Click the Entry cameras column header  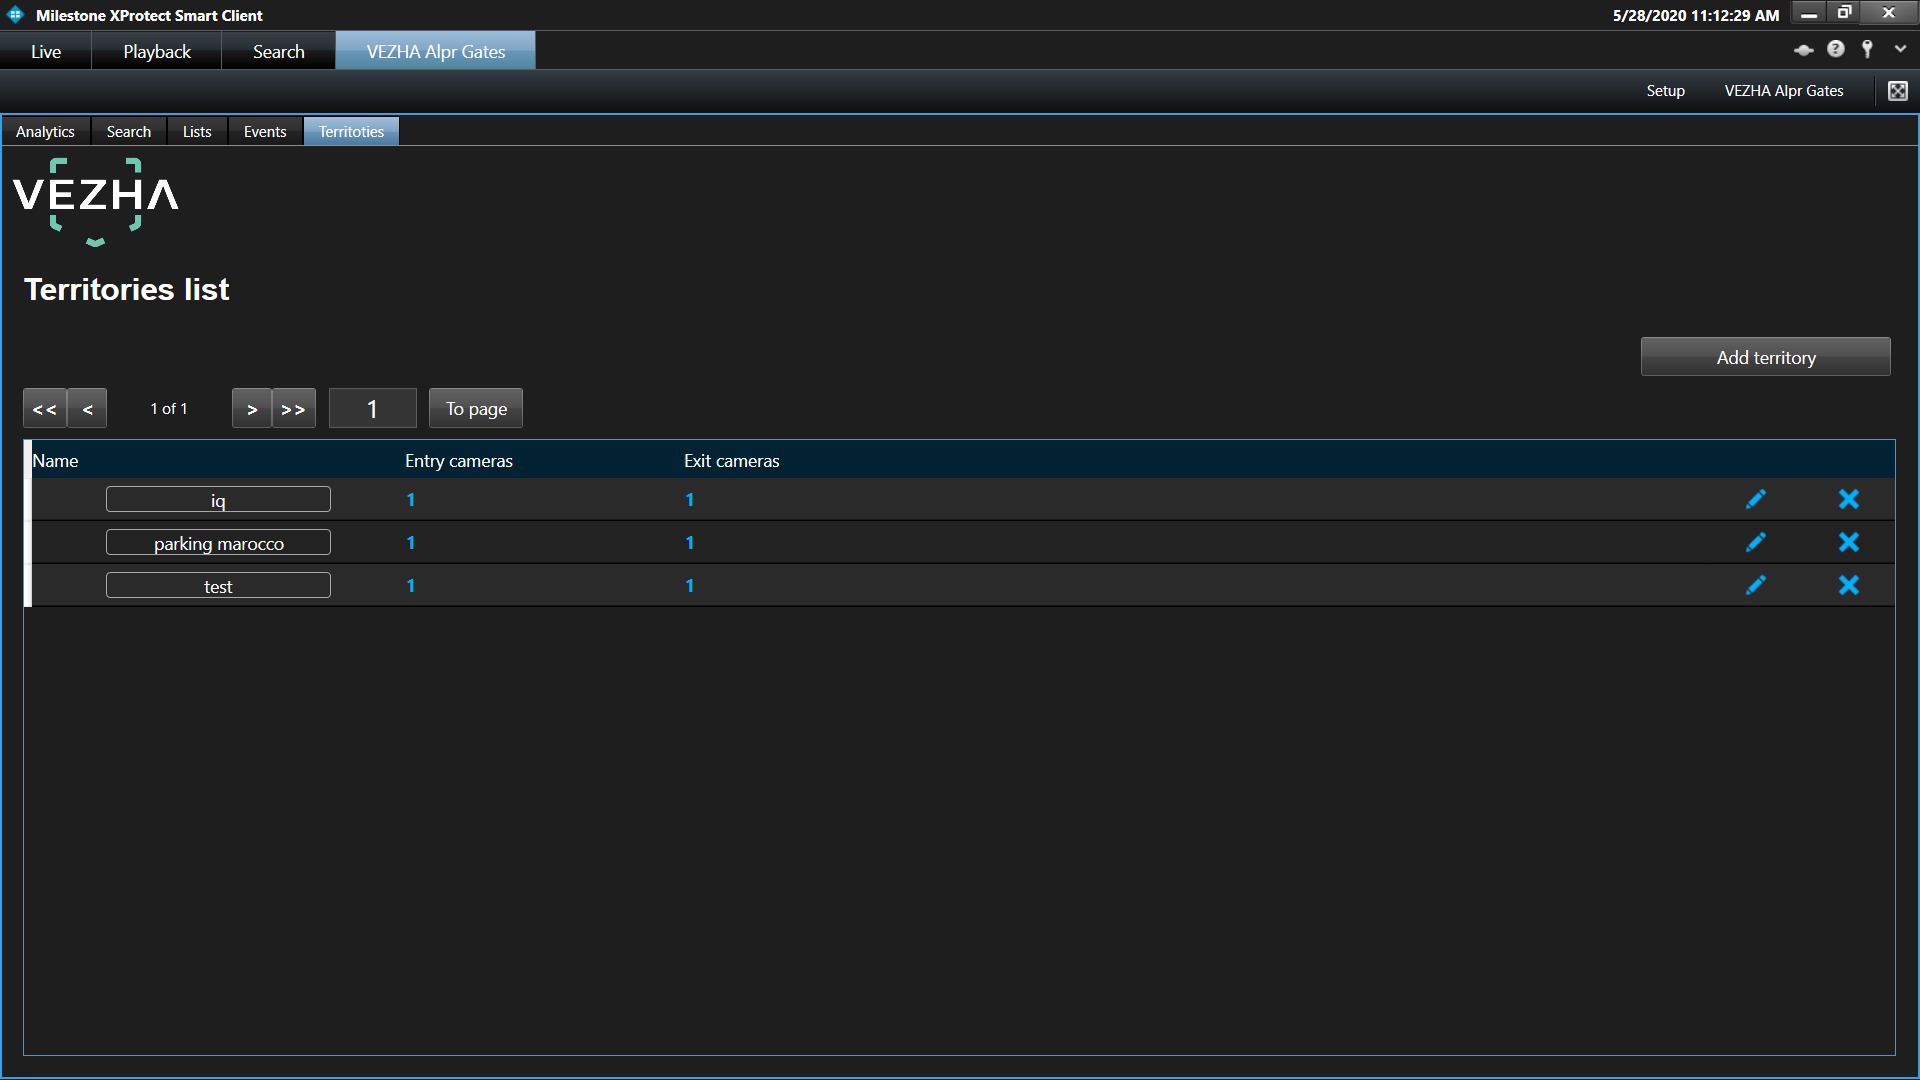[x=459, y=461]
